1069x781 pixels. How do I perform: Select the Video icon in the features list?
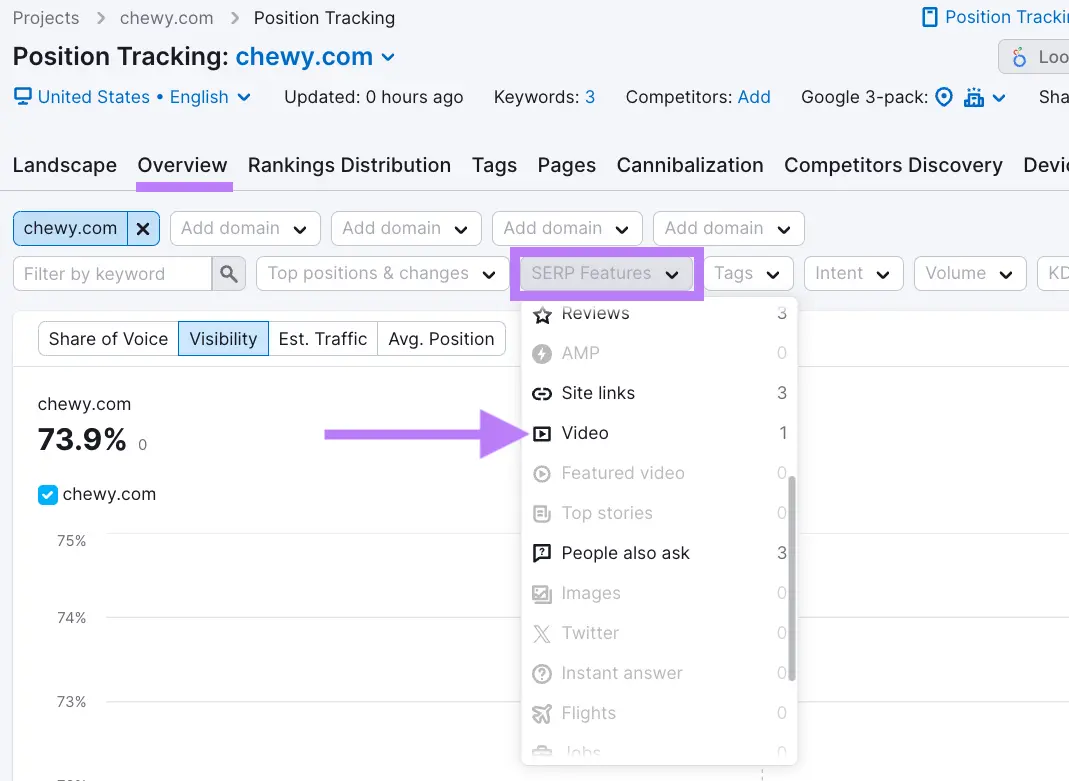click(541, 433)
